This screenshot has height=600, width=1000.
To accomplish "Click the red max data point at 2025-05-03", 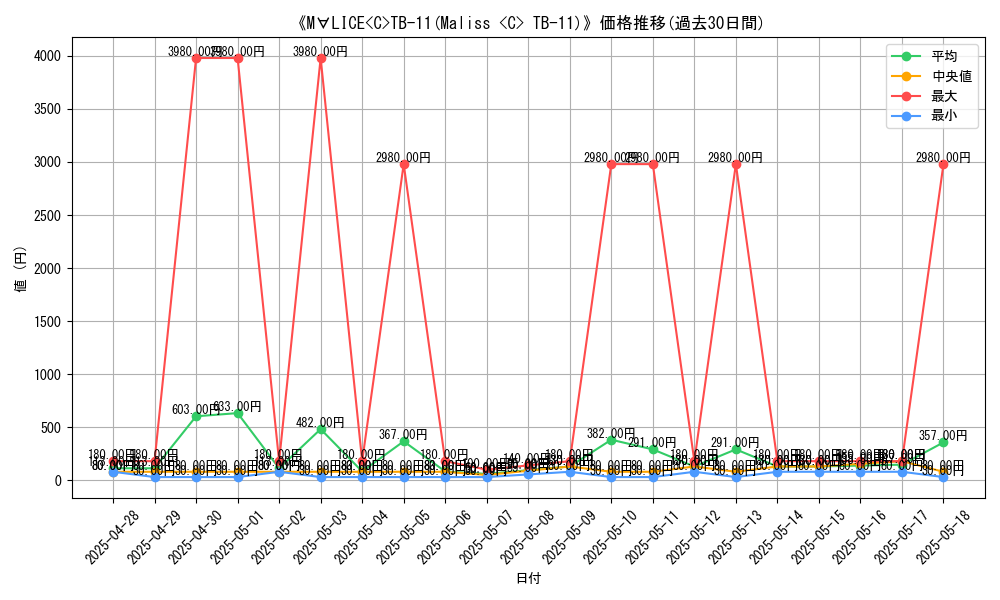I will [321, 59].
